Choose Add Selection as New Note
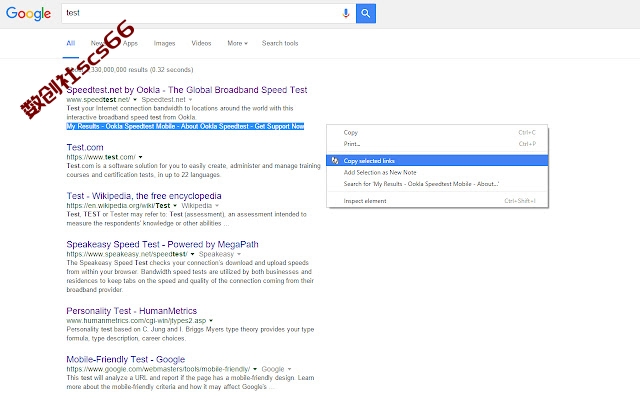 point(437,172)
